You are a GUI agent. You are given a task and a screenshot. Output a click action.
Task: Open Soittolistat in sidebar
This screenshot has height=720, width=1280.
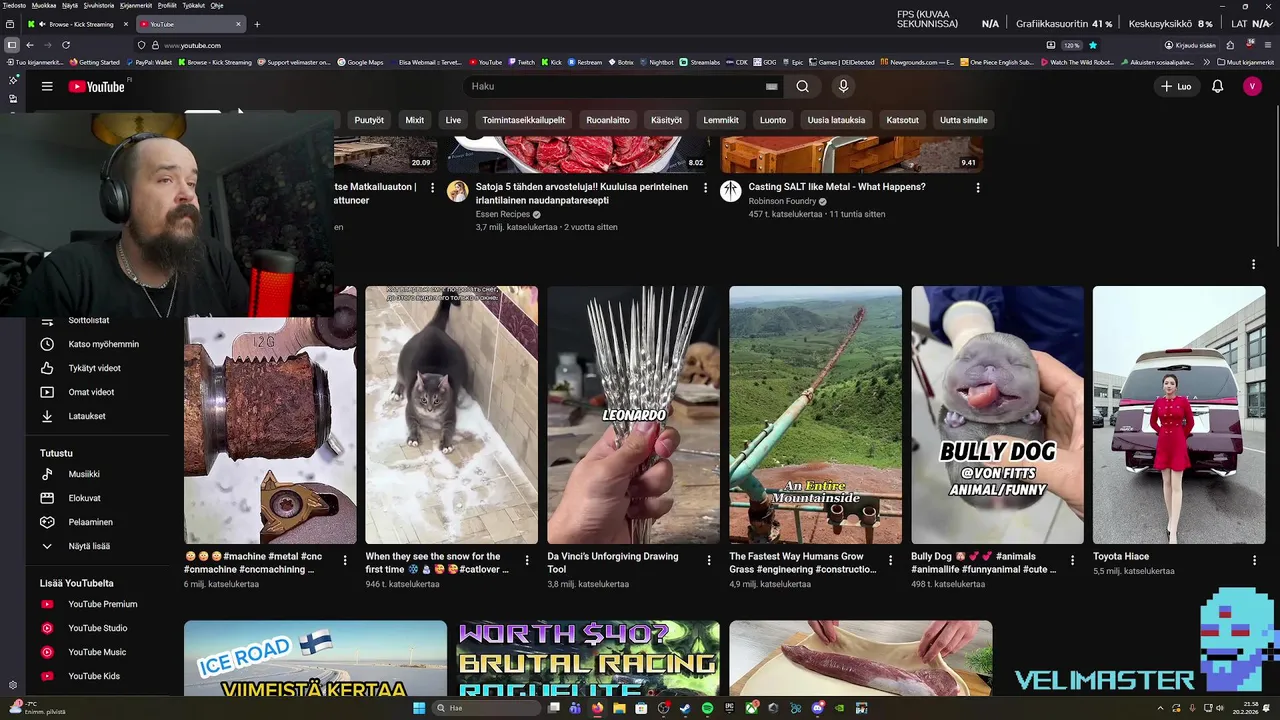(89, 320)
